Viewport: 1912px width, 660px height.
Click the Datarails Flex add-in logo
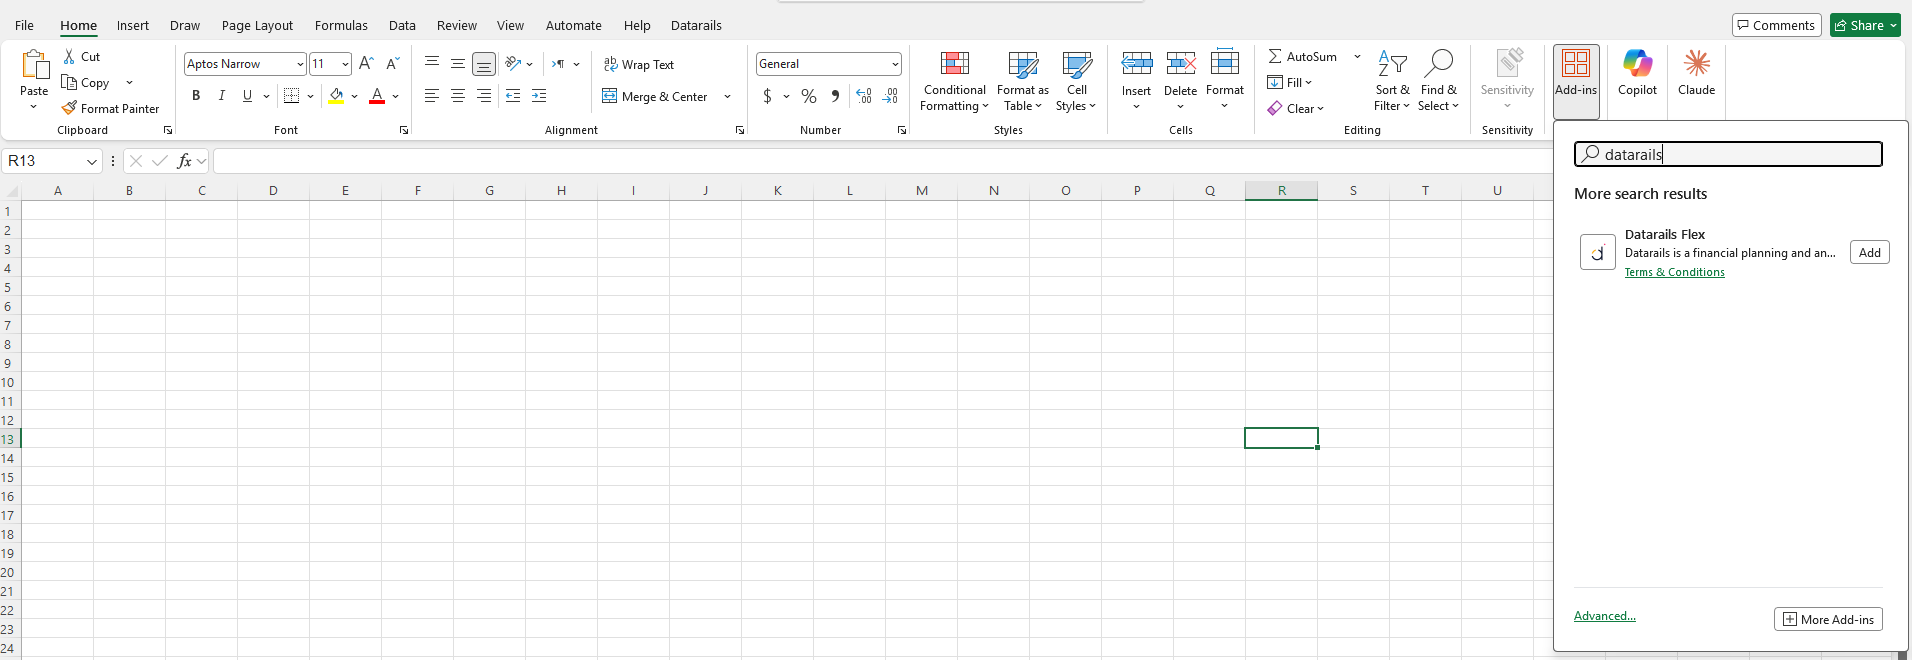click(1597, 252)
